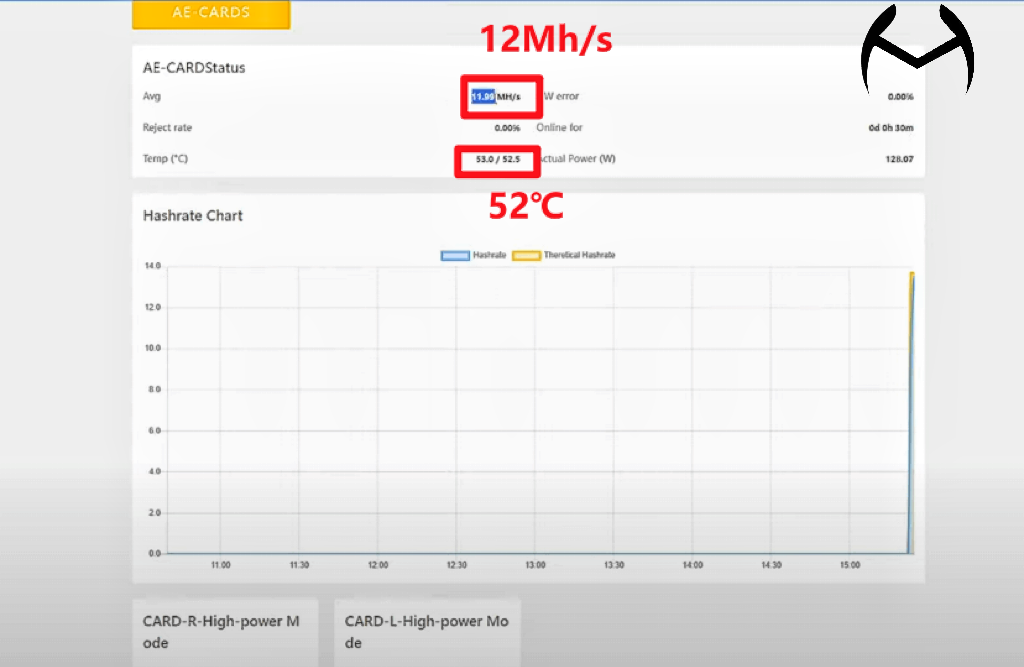Click the 14:30 time axis label
This screenshot has width=1024, height=667.
[771, 565]
